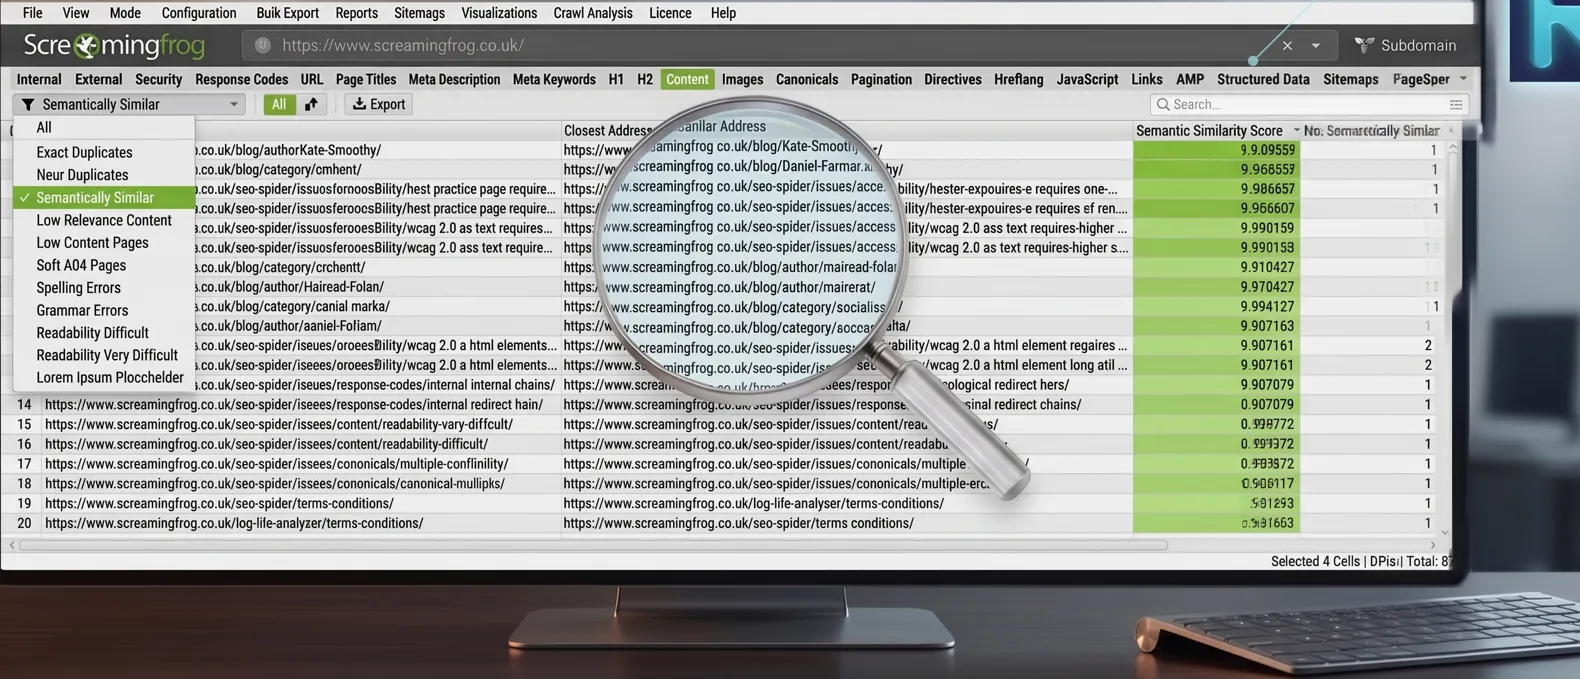This screenshot has width=1580, height=679.
Task: Open the Mode menu
Action: 125,13
